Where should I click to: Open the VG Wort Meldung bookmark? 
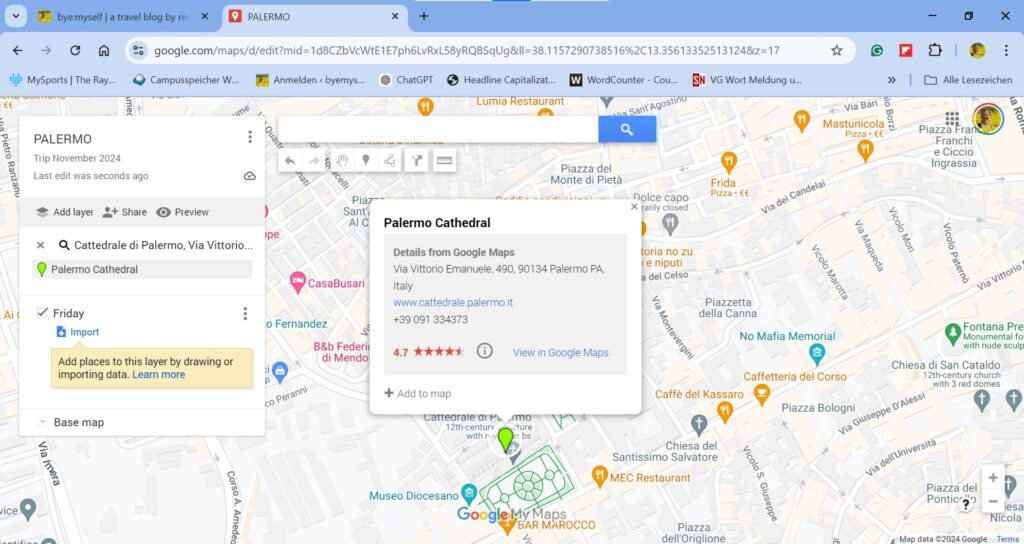point(747,80)
